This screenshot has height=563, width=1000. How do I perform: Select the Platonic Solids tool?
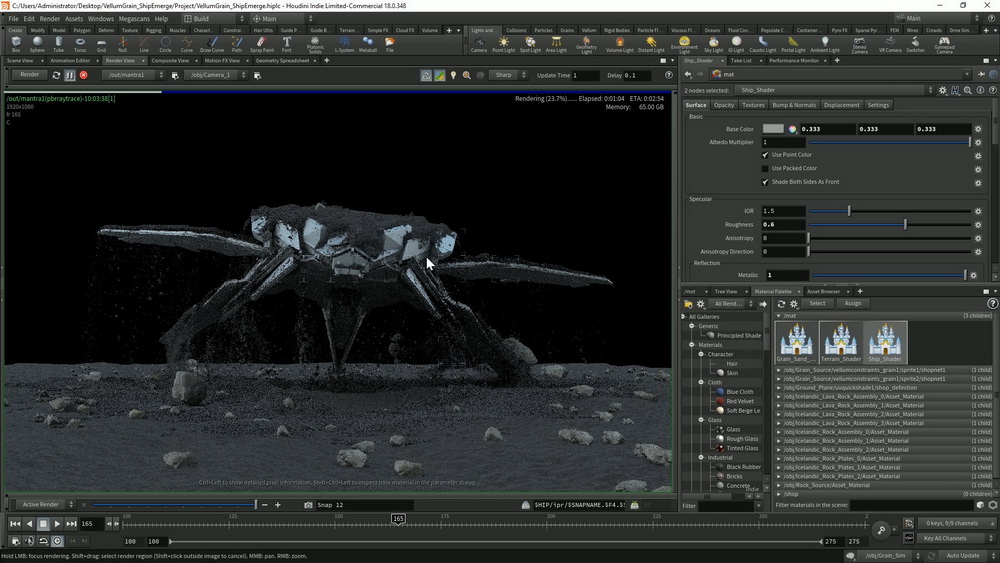[x=315, y=44]
